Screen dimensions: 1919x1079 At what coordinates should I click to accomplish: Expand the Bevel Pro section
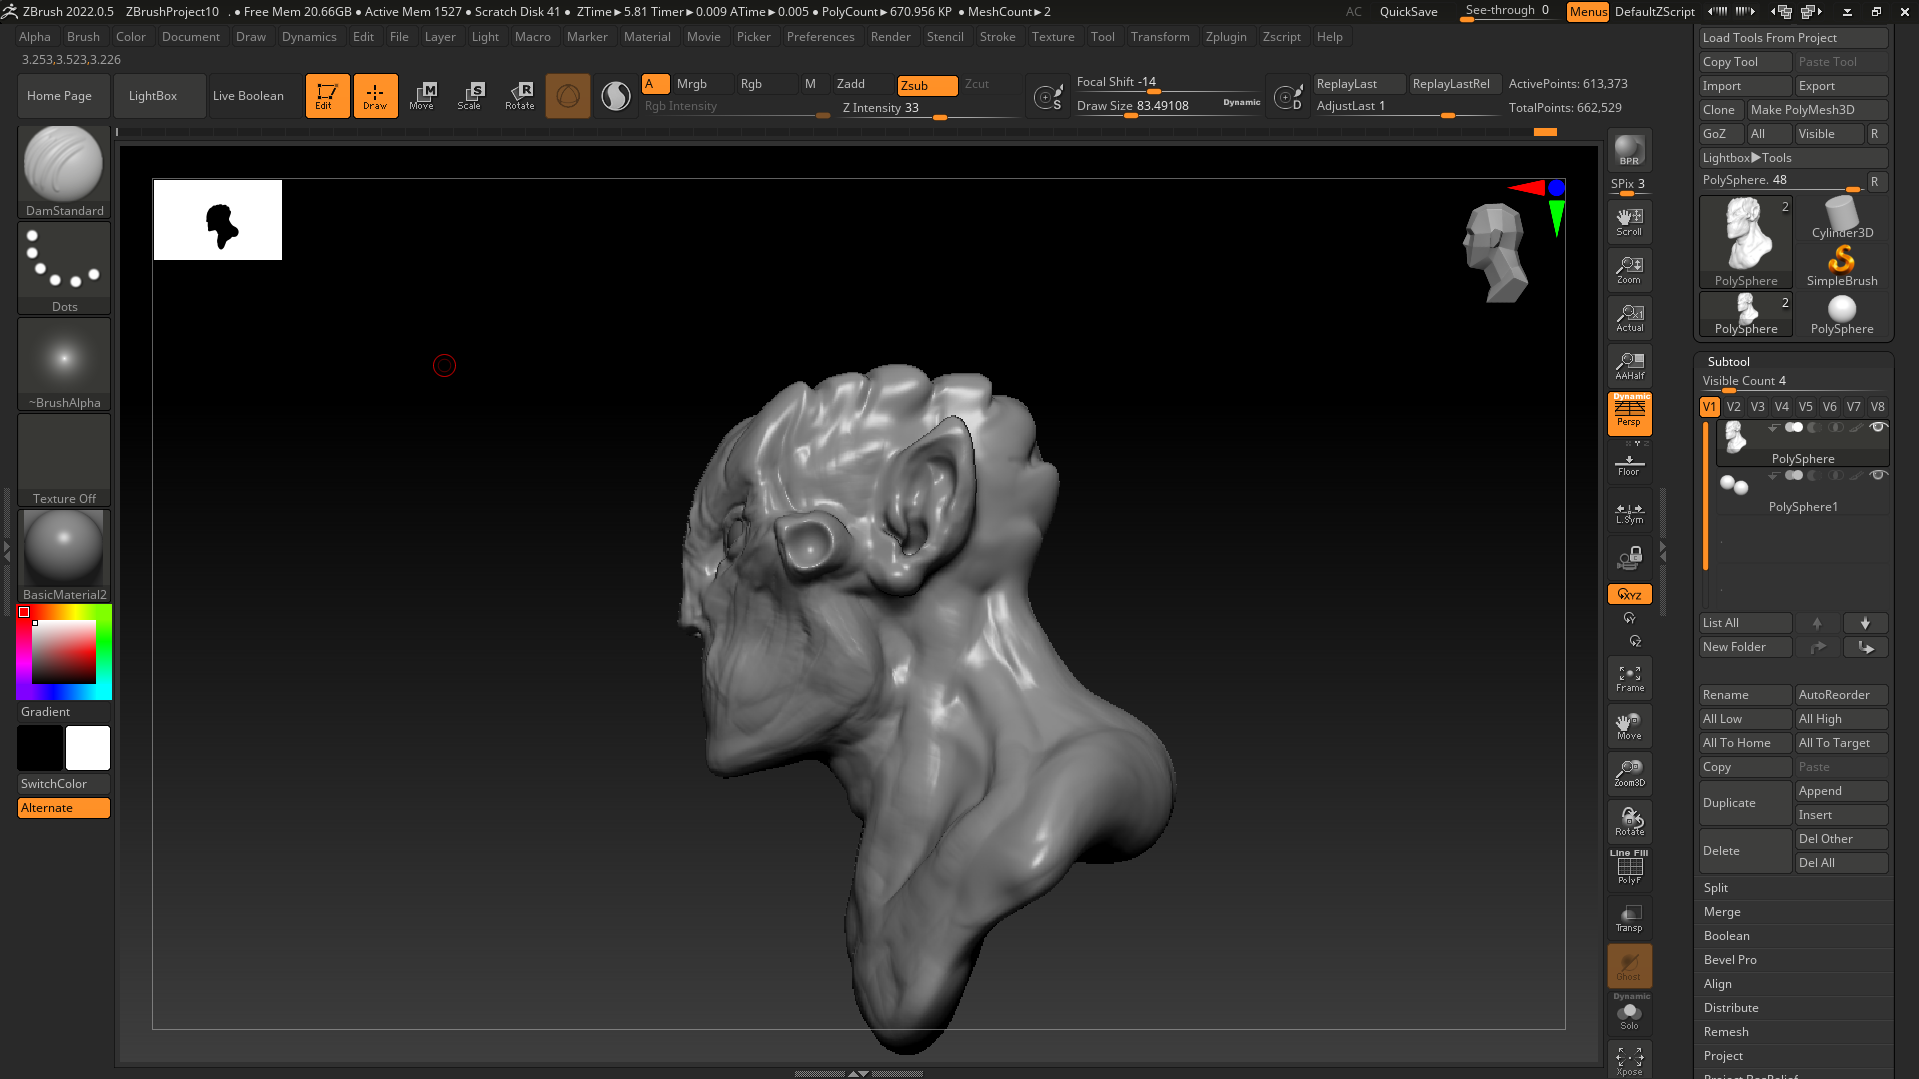[x=1730, y=960]
